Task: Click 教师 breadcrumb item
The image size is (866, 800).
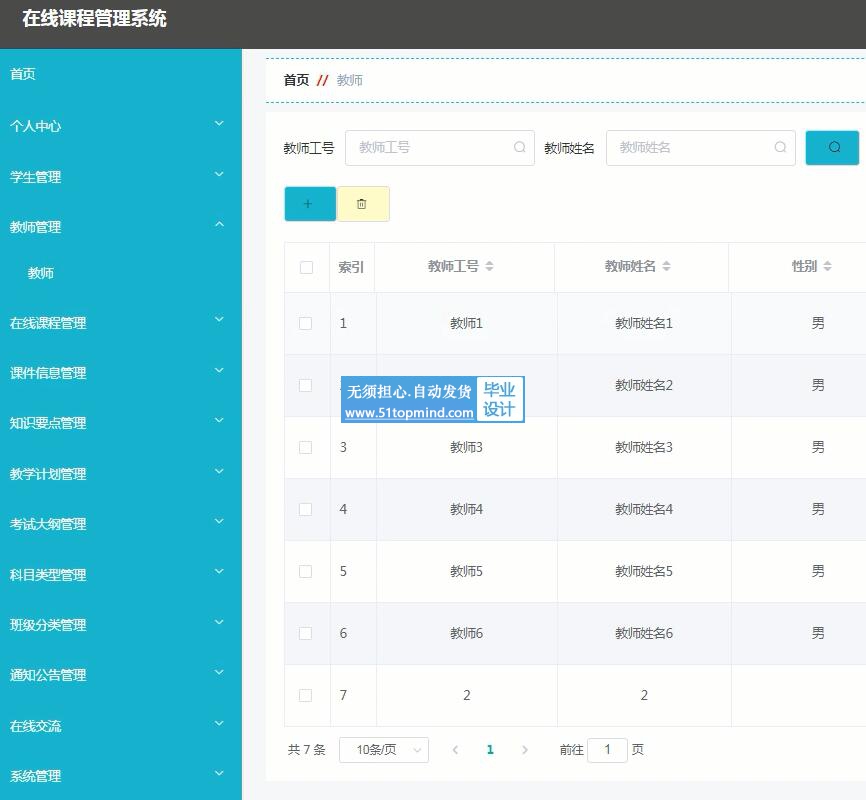Action: [x=350, y=81]
